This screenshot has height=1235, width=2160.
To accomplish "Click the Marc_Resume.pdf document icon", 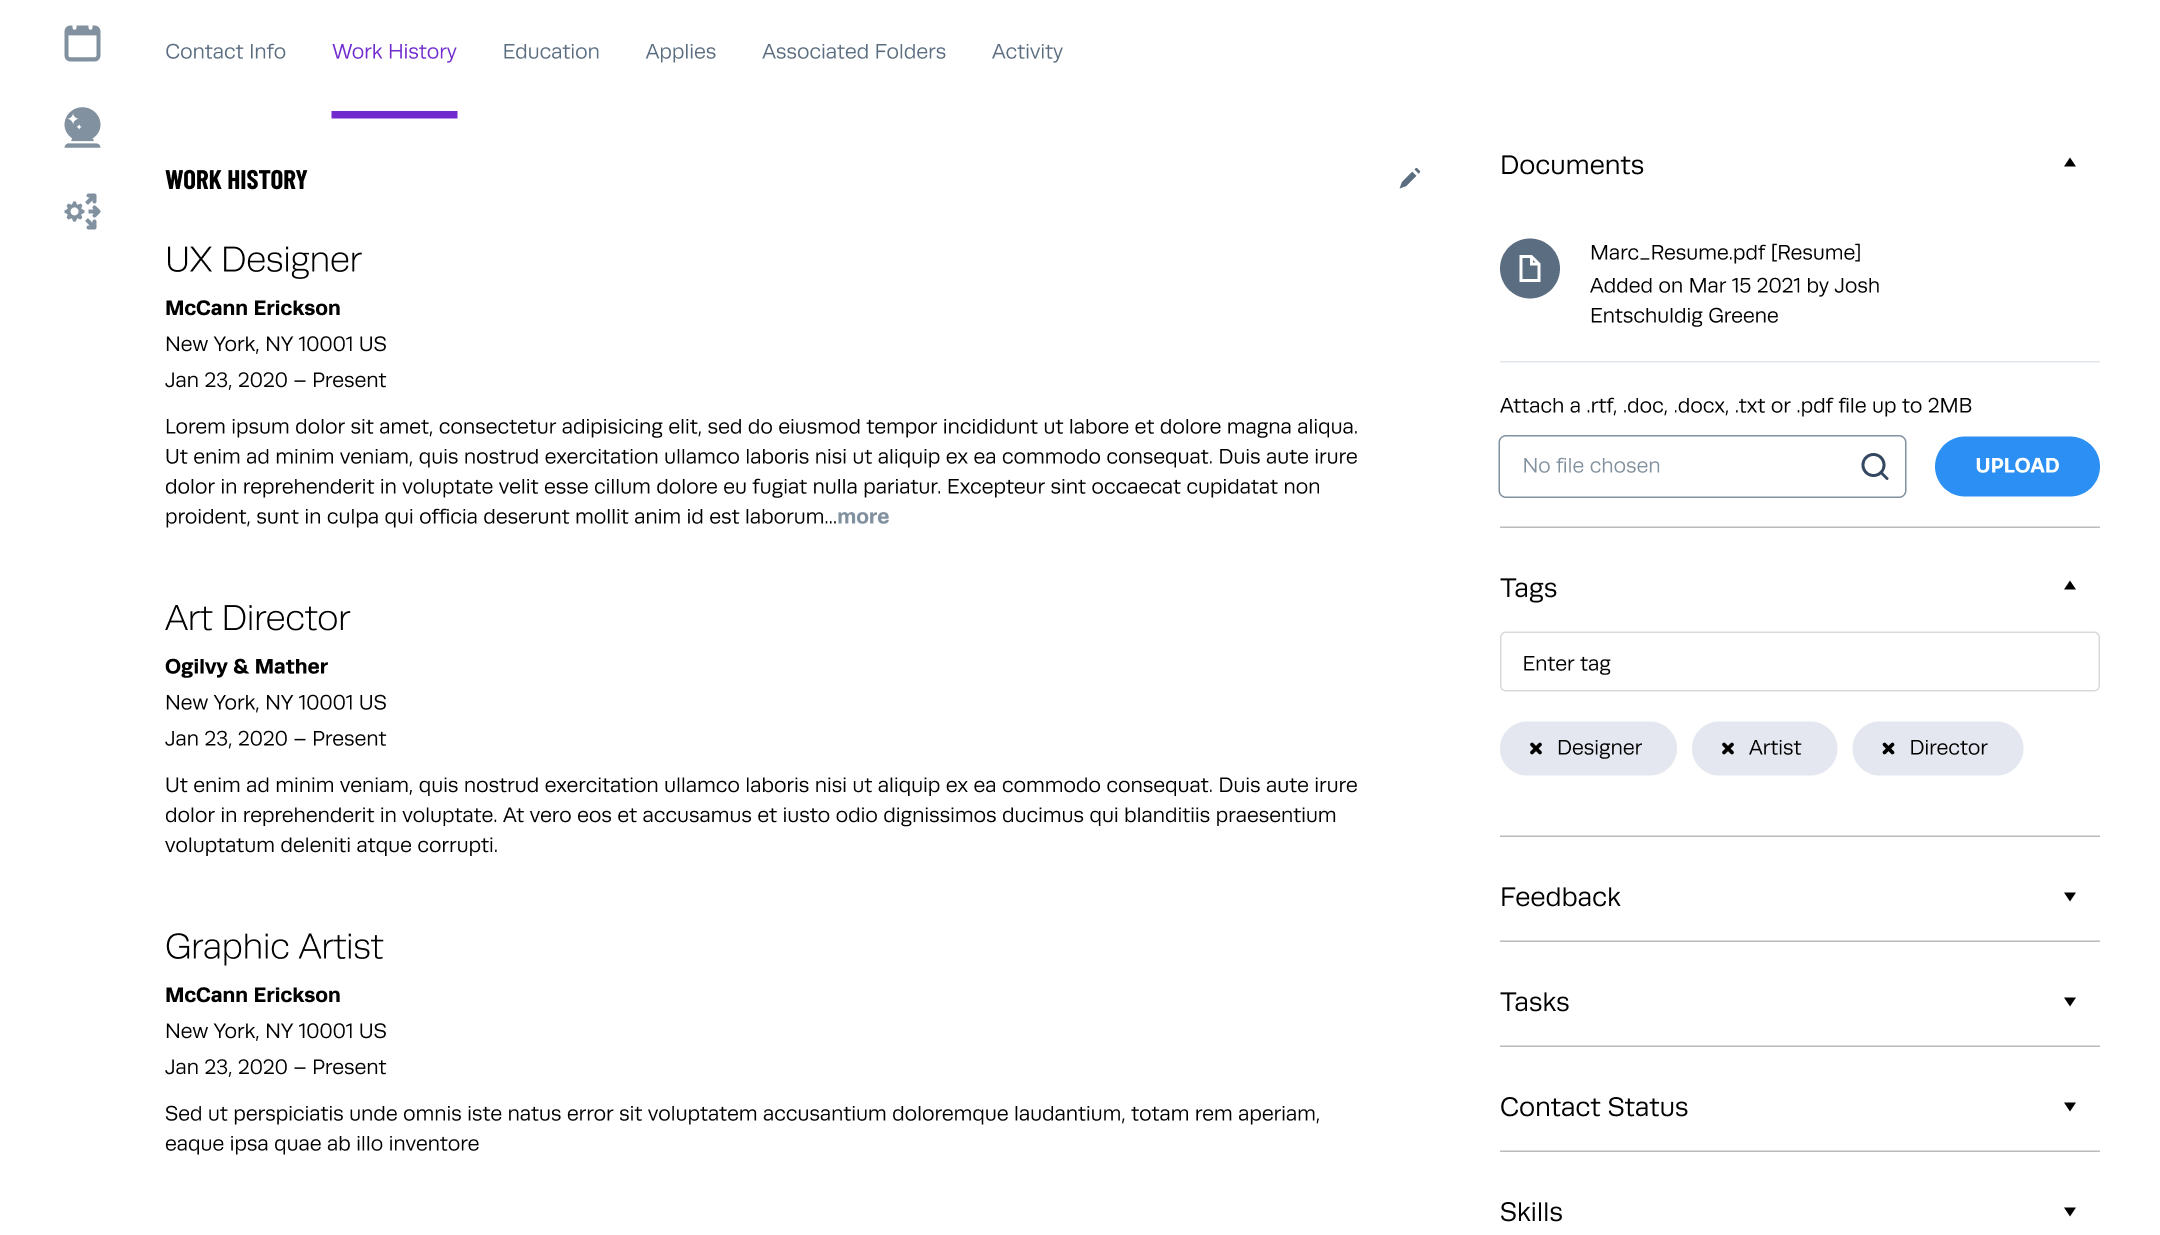I will (x=1529, y=268).
